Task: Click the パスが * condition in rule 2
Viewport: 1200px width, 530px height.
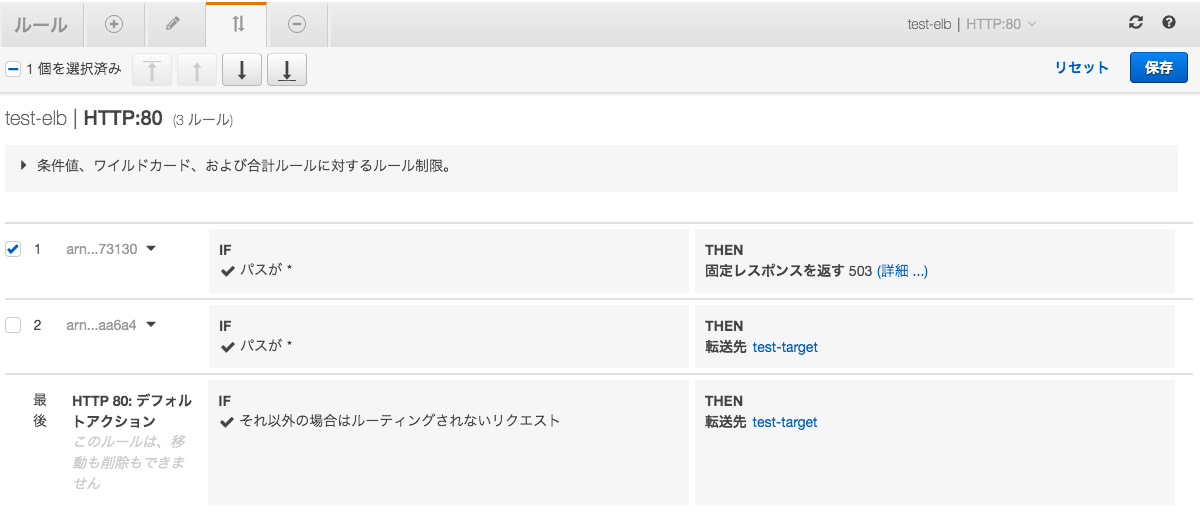Action: [x=265, y=346]
